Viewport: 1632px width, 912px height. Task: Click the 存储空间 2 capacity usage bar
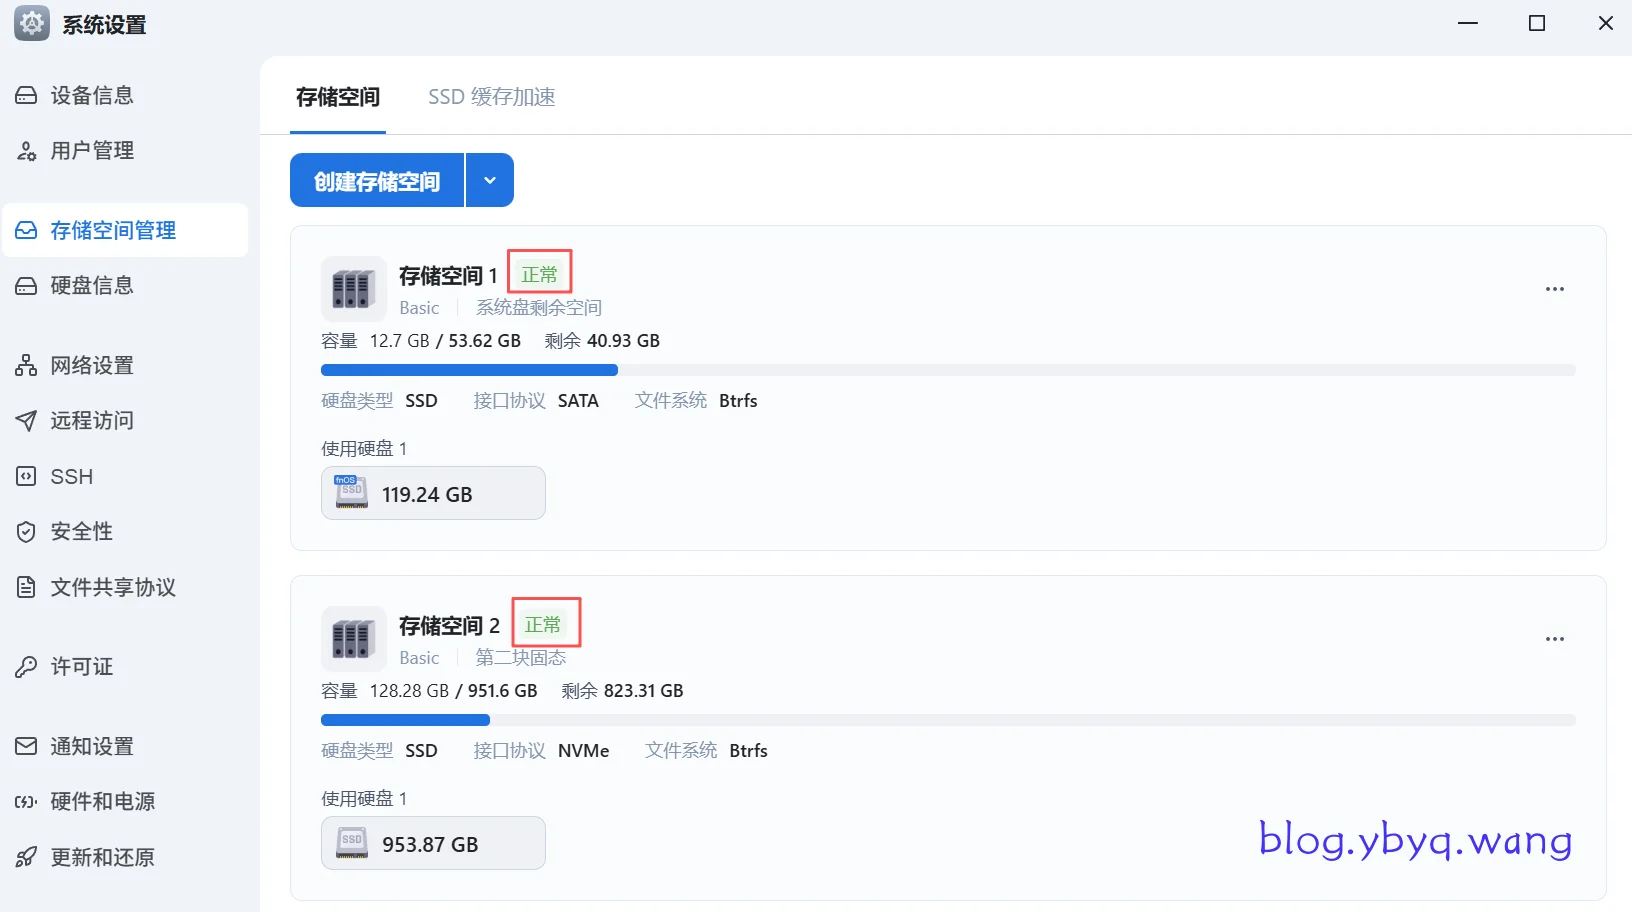click(x=947, y=720)
